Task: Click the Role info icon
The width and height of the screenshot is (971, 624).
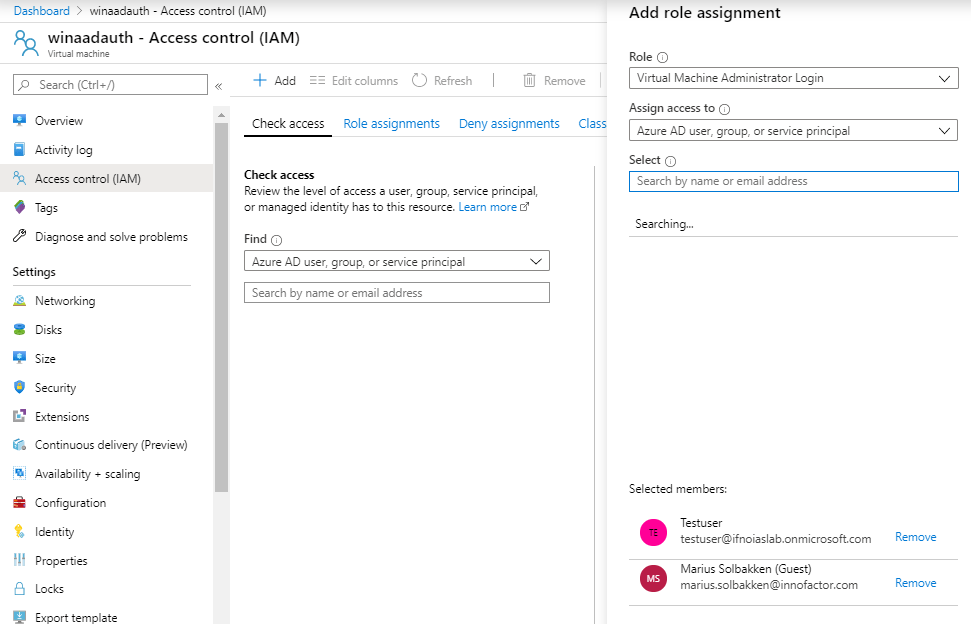Action: coord(663,58)
